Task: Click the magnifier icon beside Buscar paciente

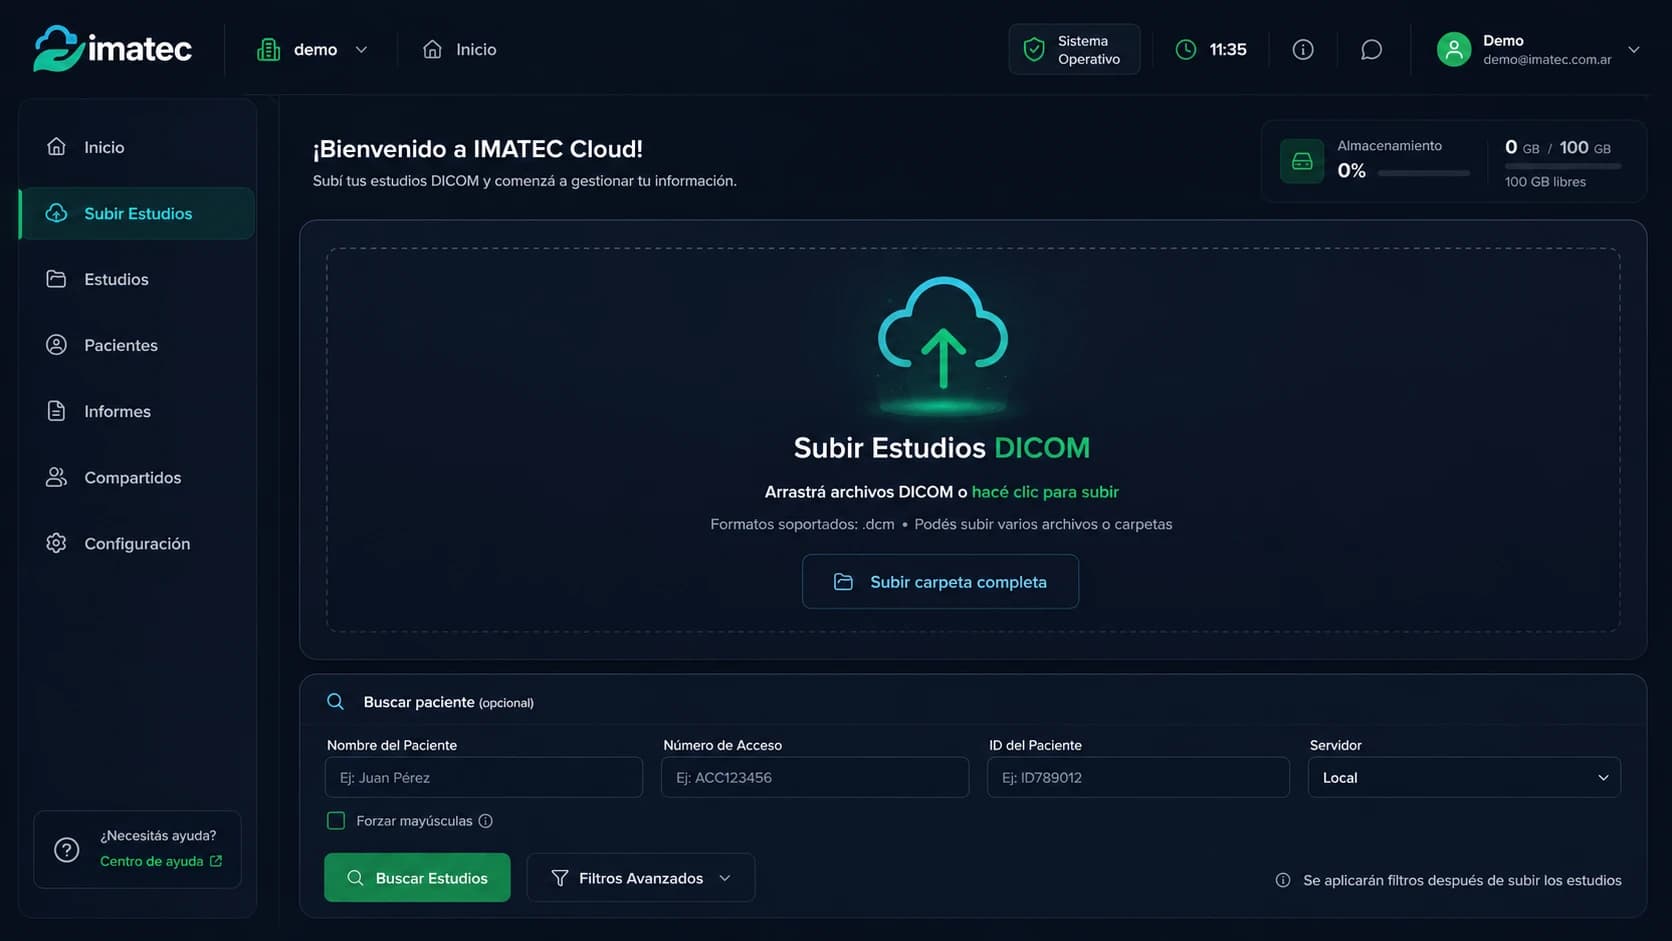Action: pos(336,702)
